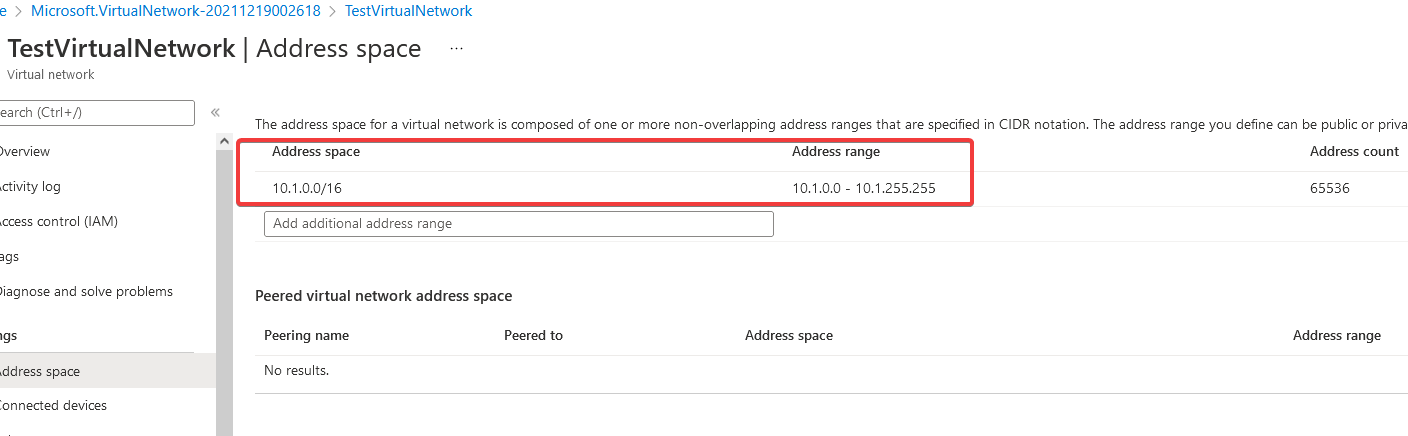
Task: Select the 10.1.0.0 - 10.1.255.255 range value
Action: point(864,188)
